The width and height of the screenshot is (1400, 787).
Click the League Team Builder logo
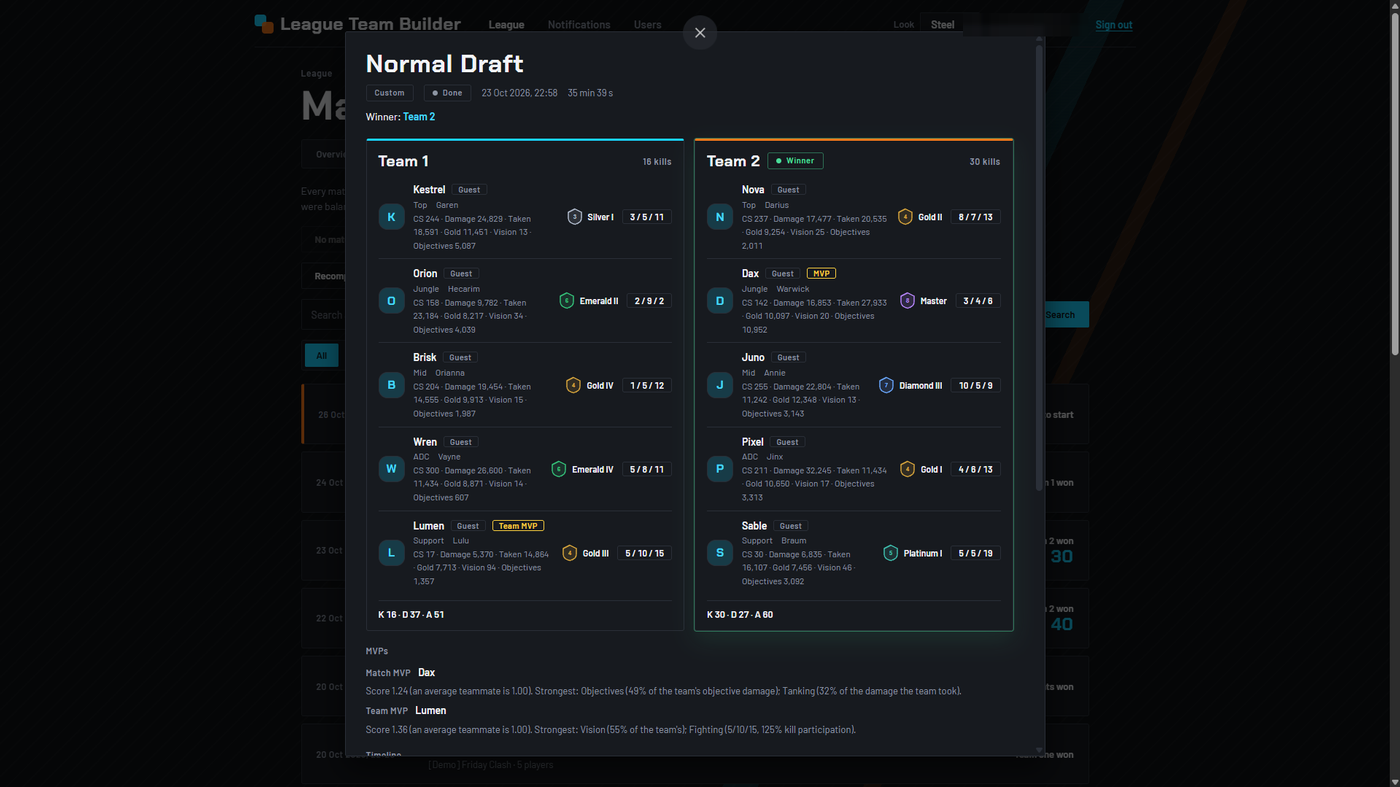pos(357,24)
